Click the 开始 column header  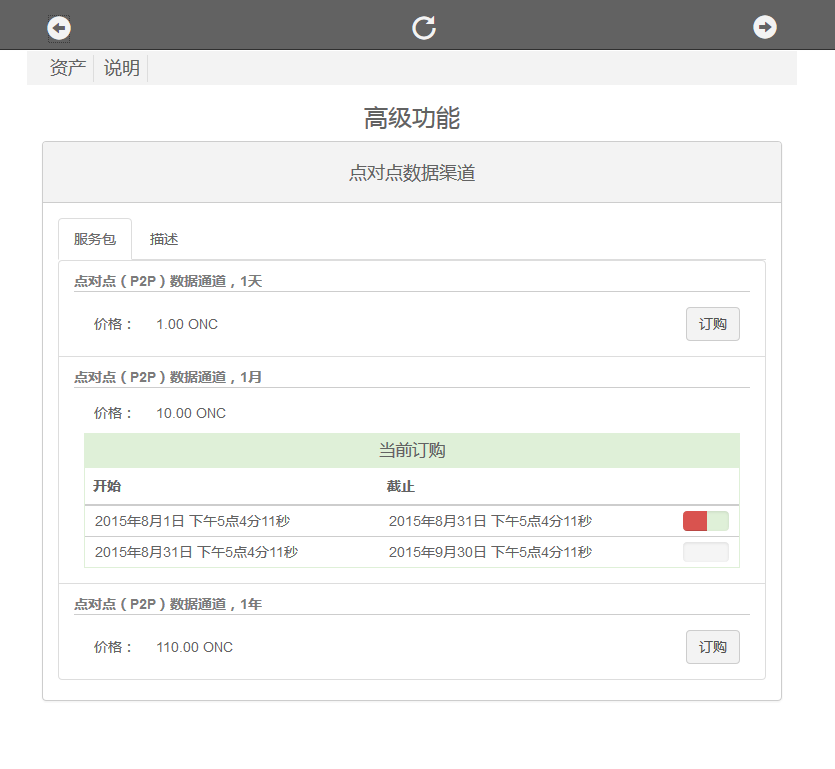(x=107, y=487)
